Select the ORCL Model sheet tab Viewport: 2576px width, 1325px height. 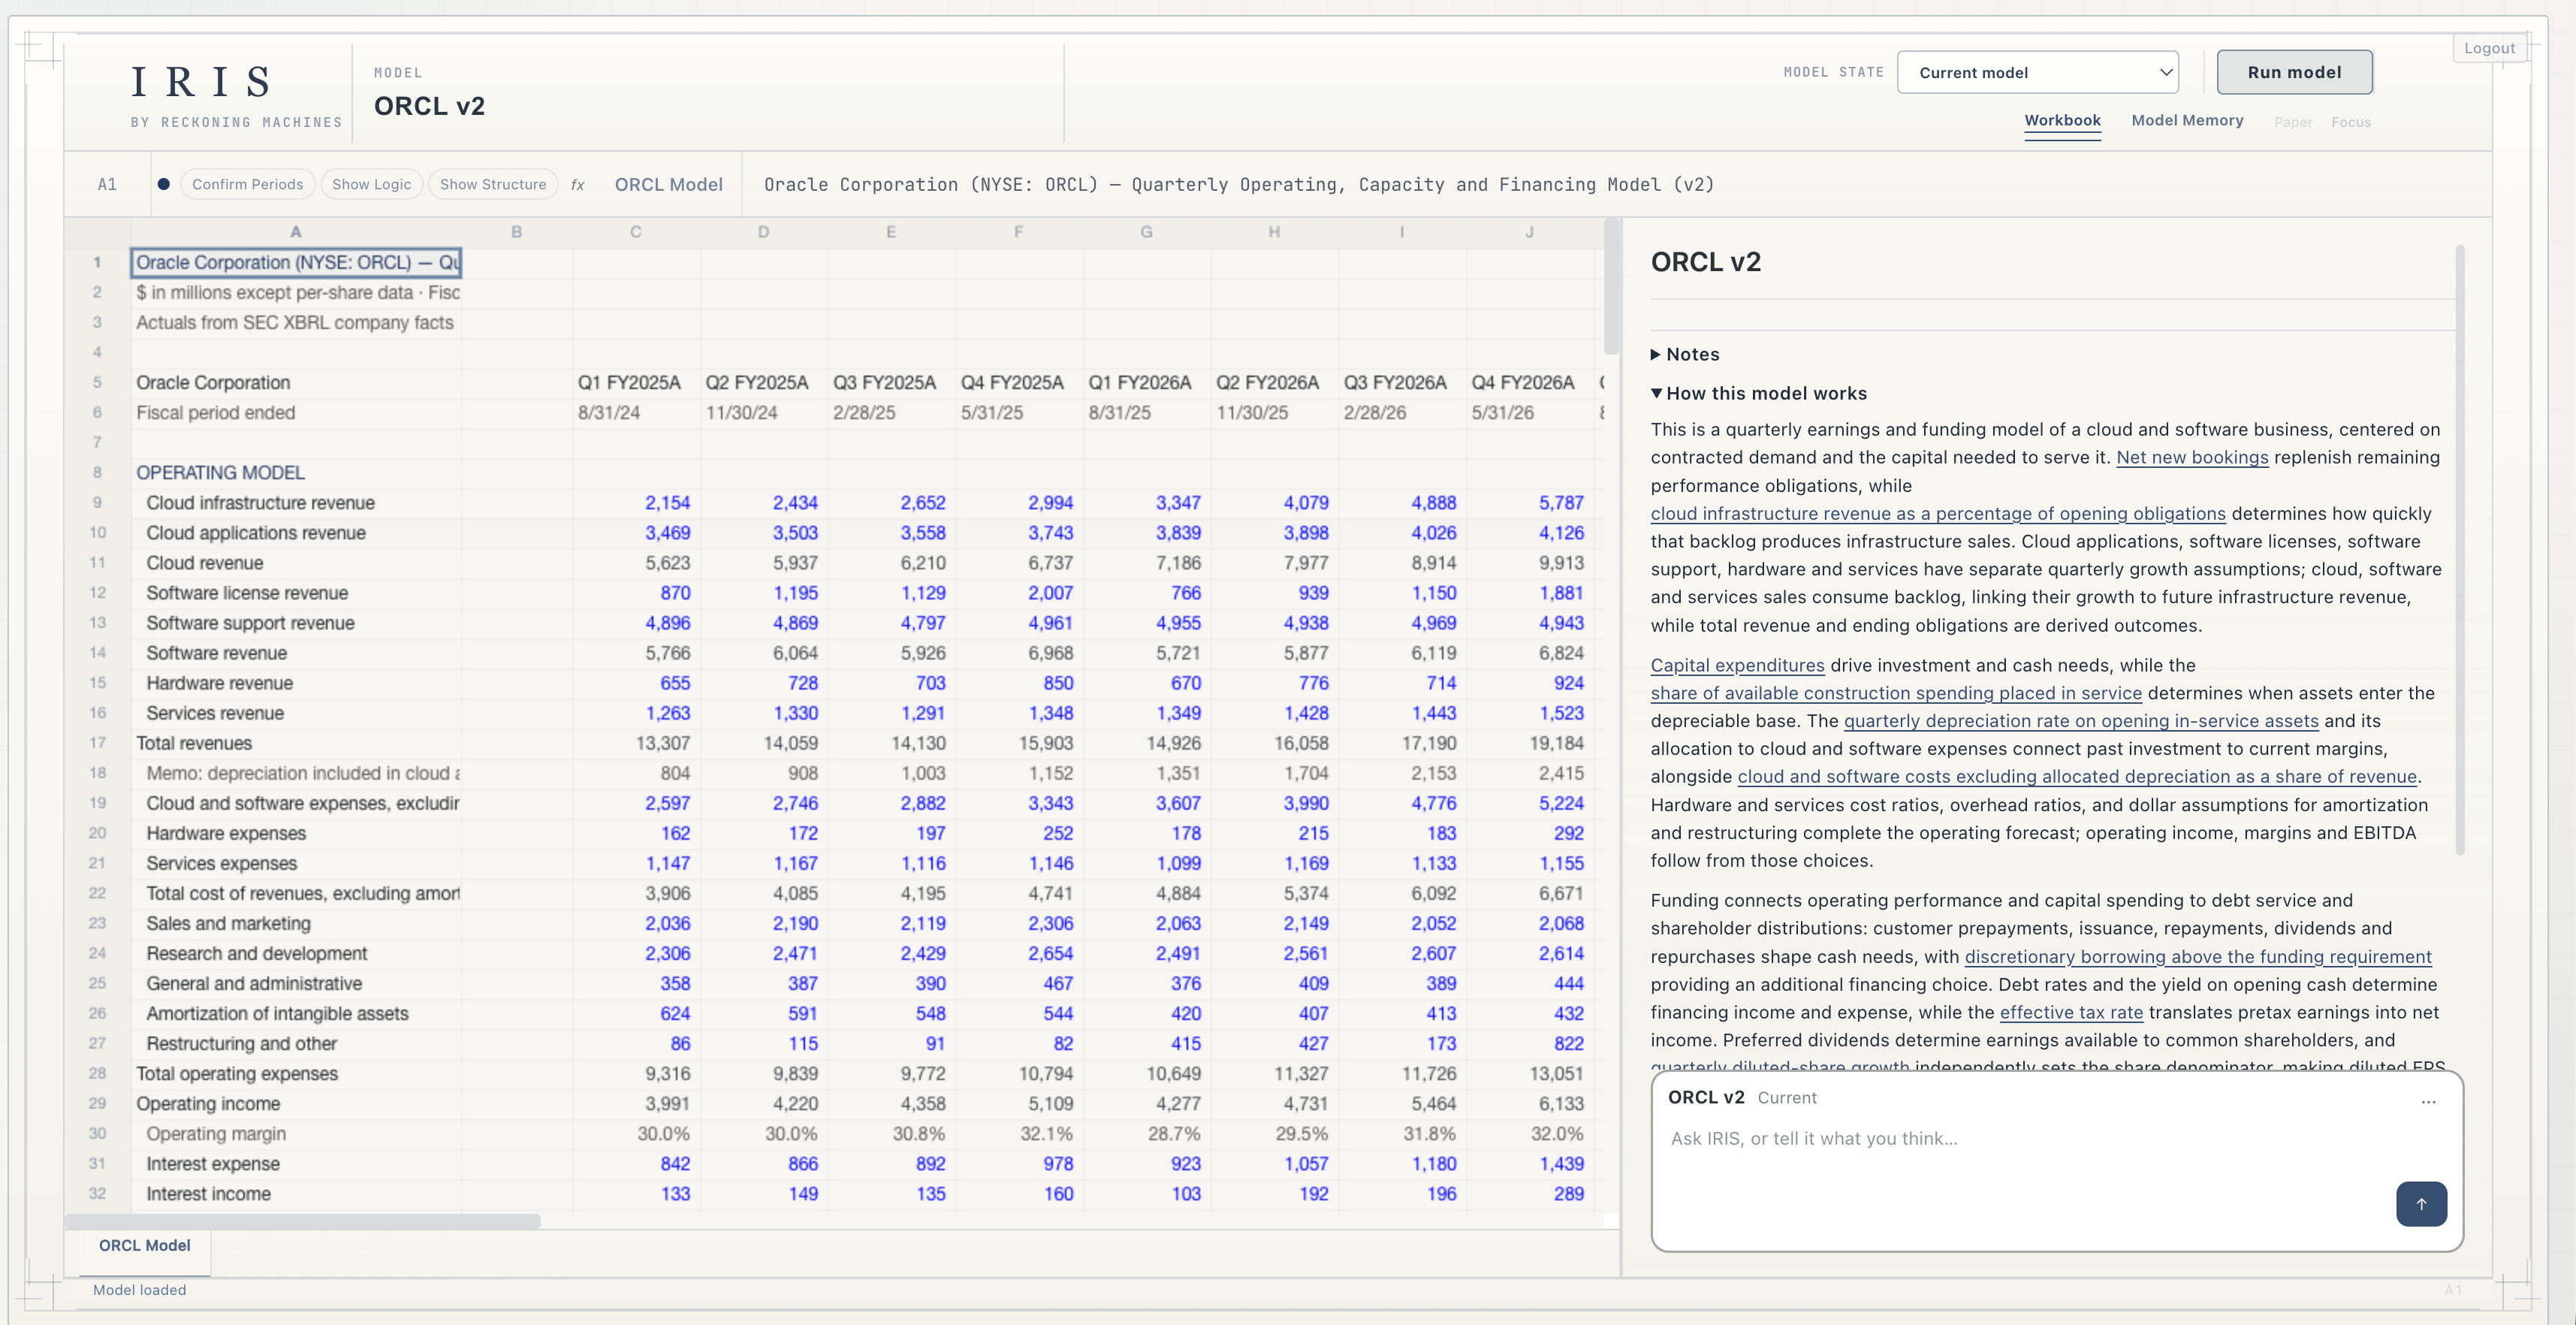pos(144,1245)
